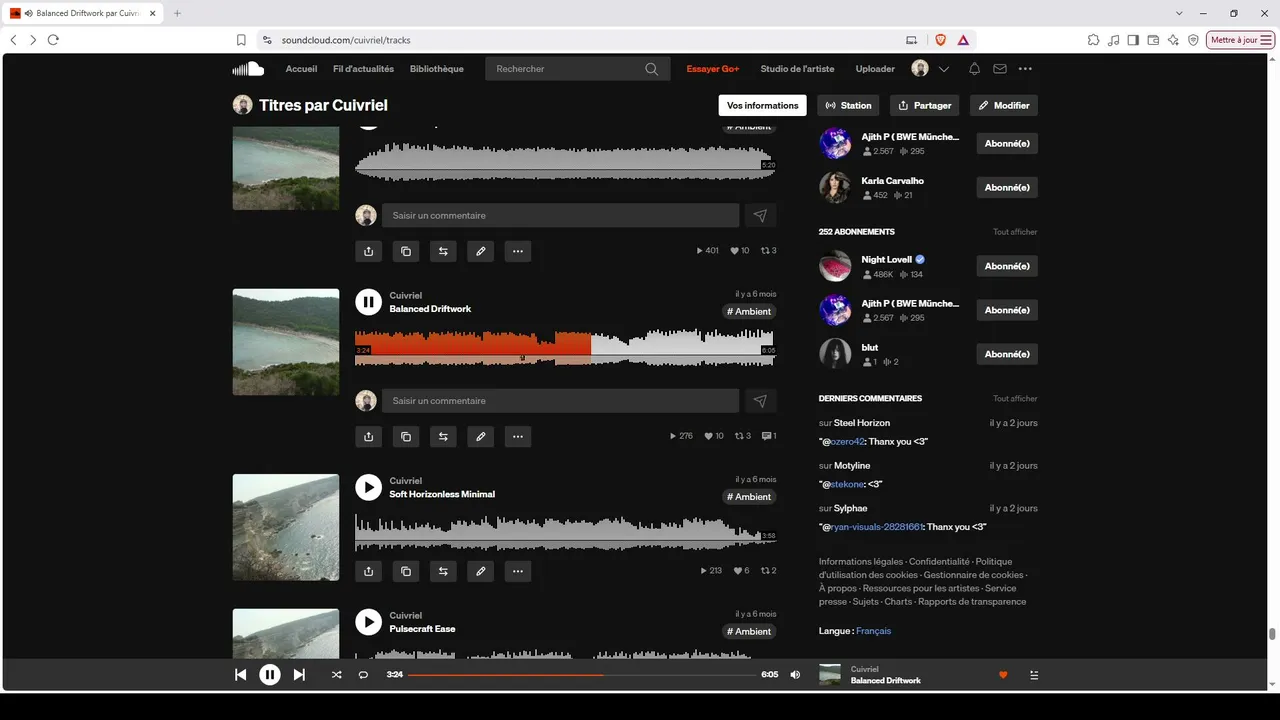Bookmark this page in the browser
Image resolution: width=1280 pixels, height=720 pixels.
[x=241, y=40]
